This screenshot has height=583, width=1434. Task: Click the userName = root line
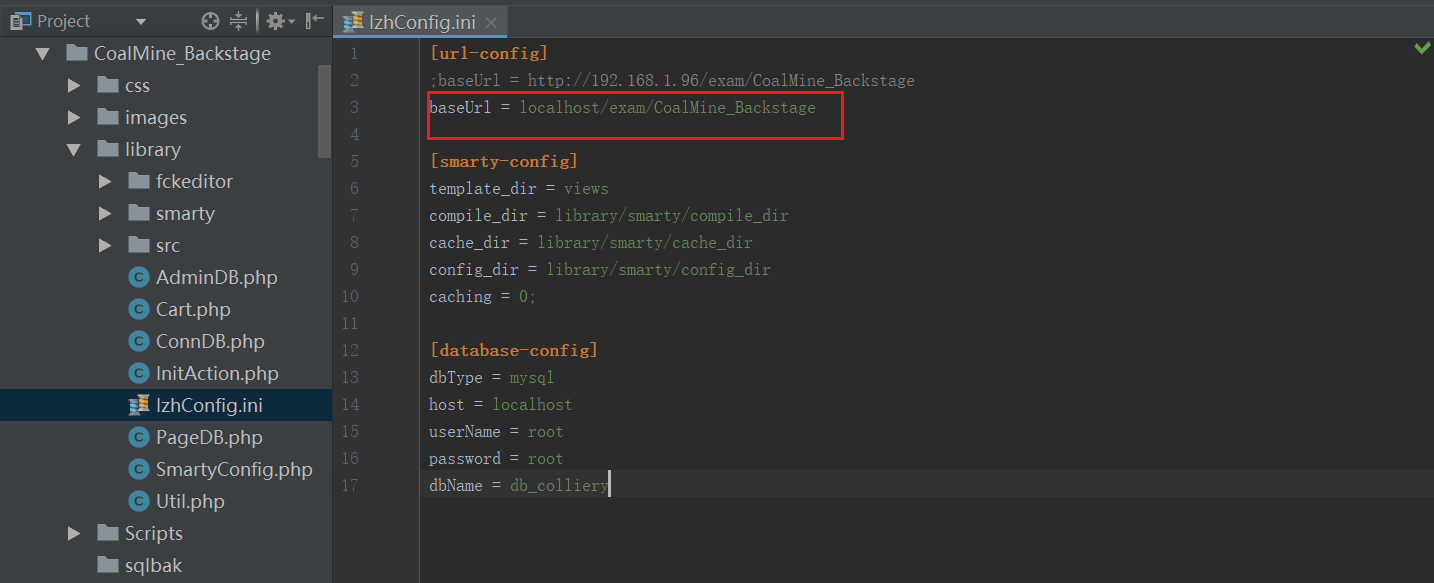pyautogui.click(x=496, y=431)
